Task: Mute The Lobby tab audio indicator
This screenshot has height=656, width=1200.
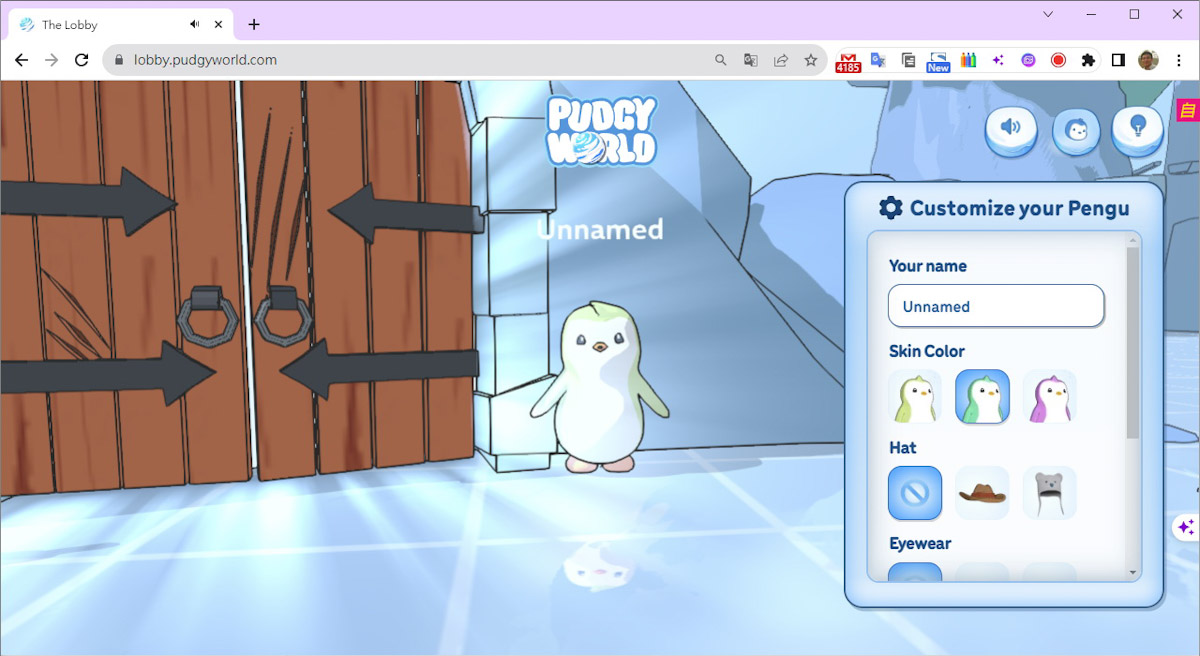Action: point(193,25)
